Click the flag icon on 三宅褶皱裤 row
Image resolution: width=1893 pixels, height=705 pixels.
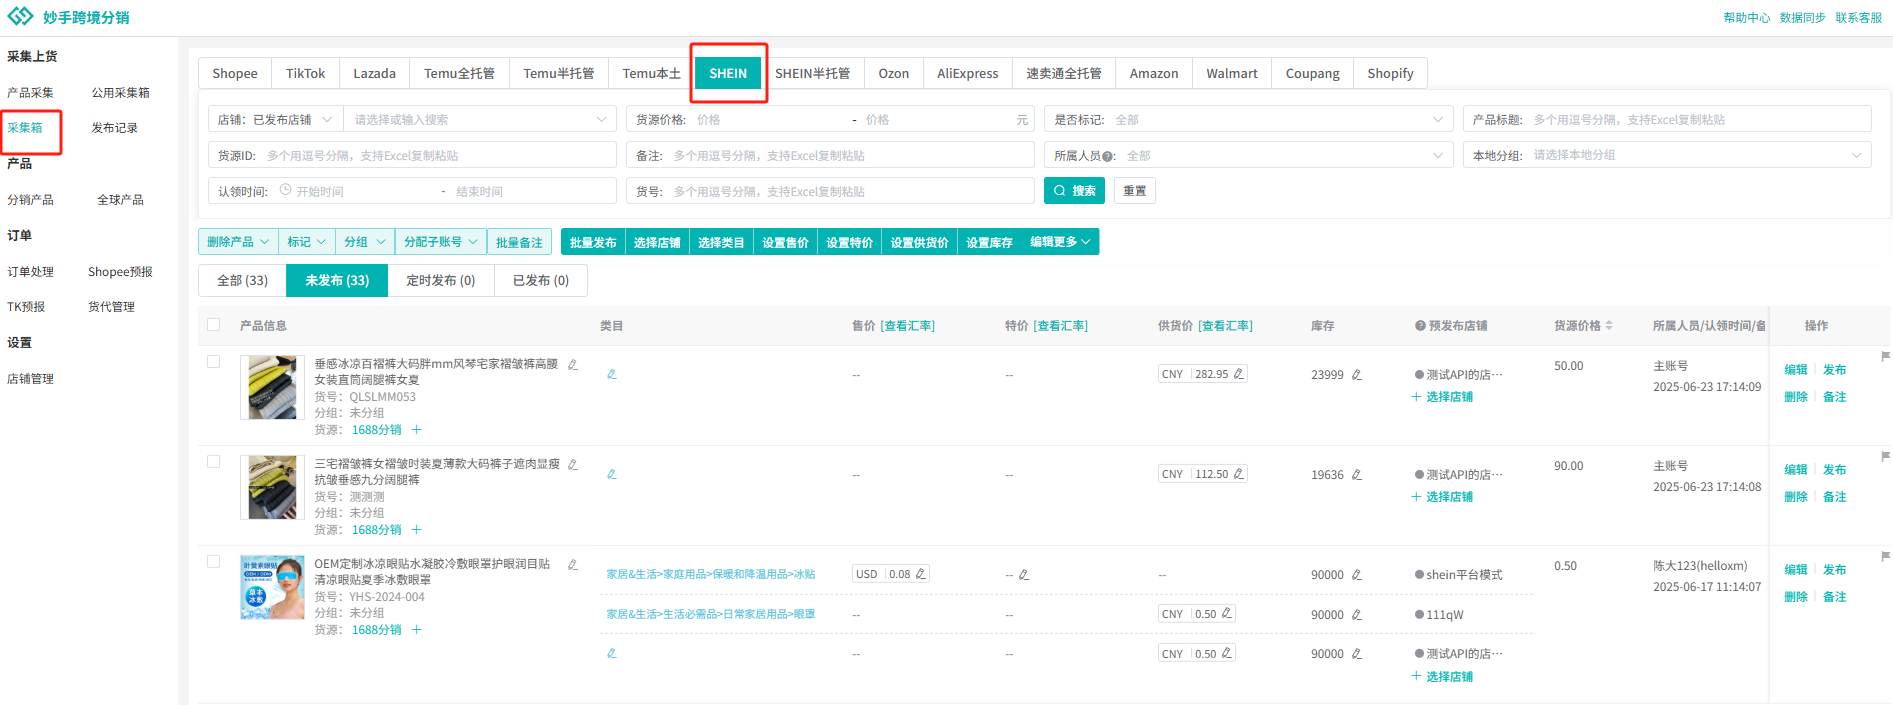1885,456
